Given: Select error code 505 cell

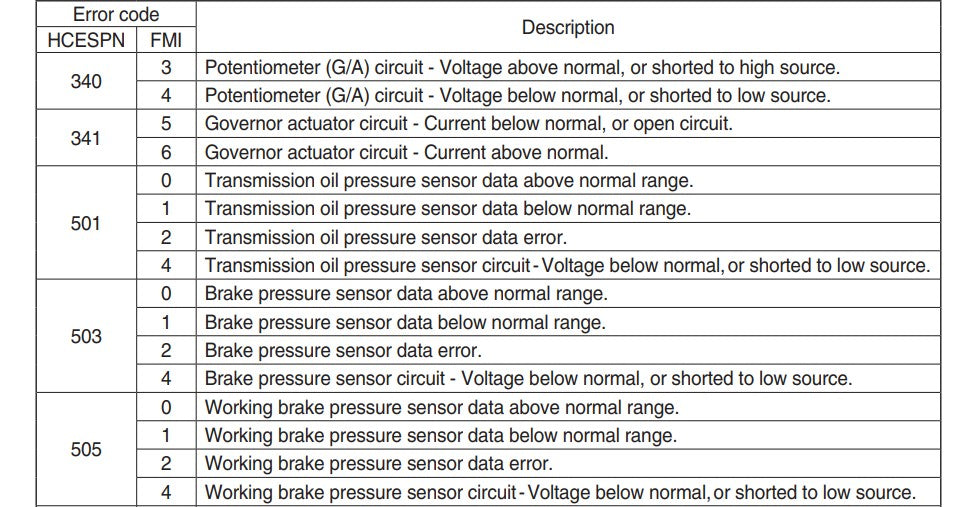Looking at the screenshot, I should (x=86, y=450).
